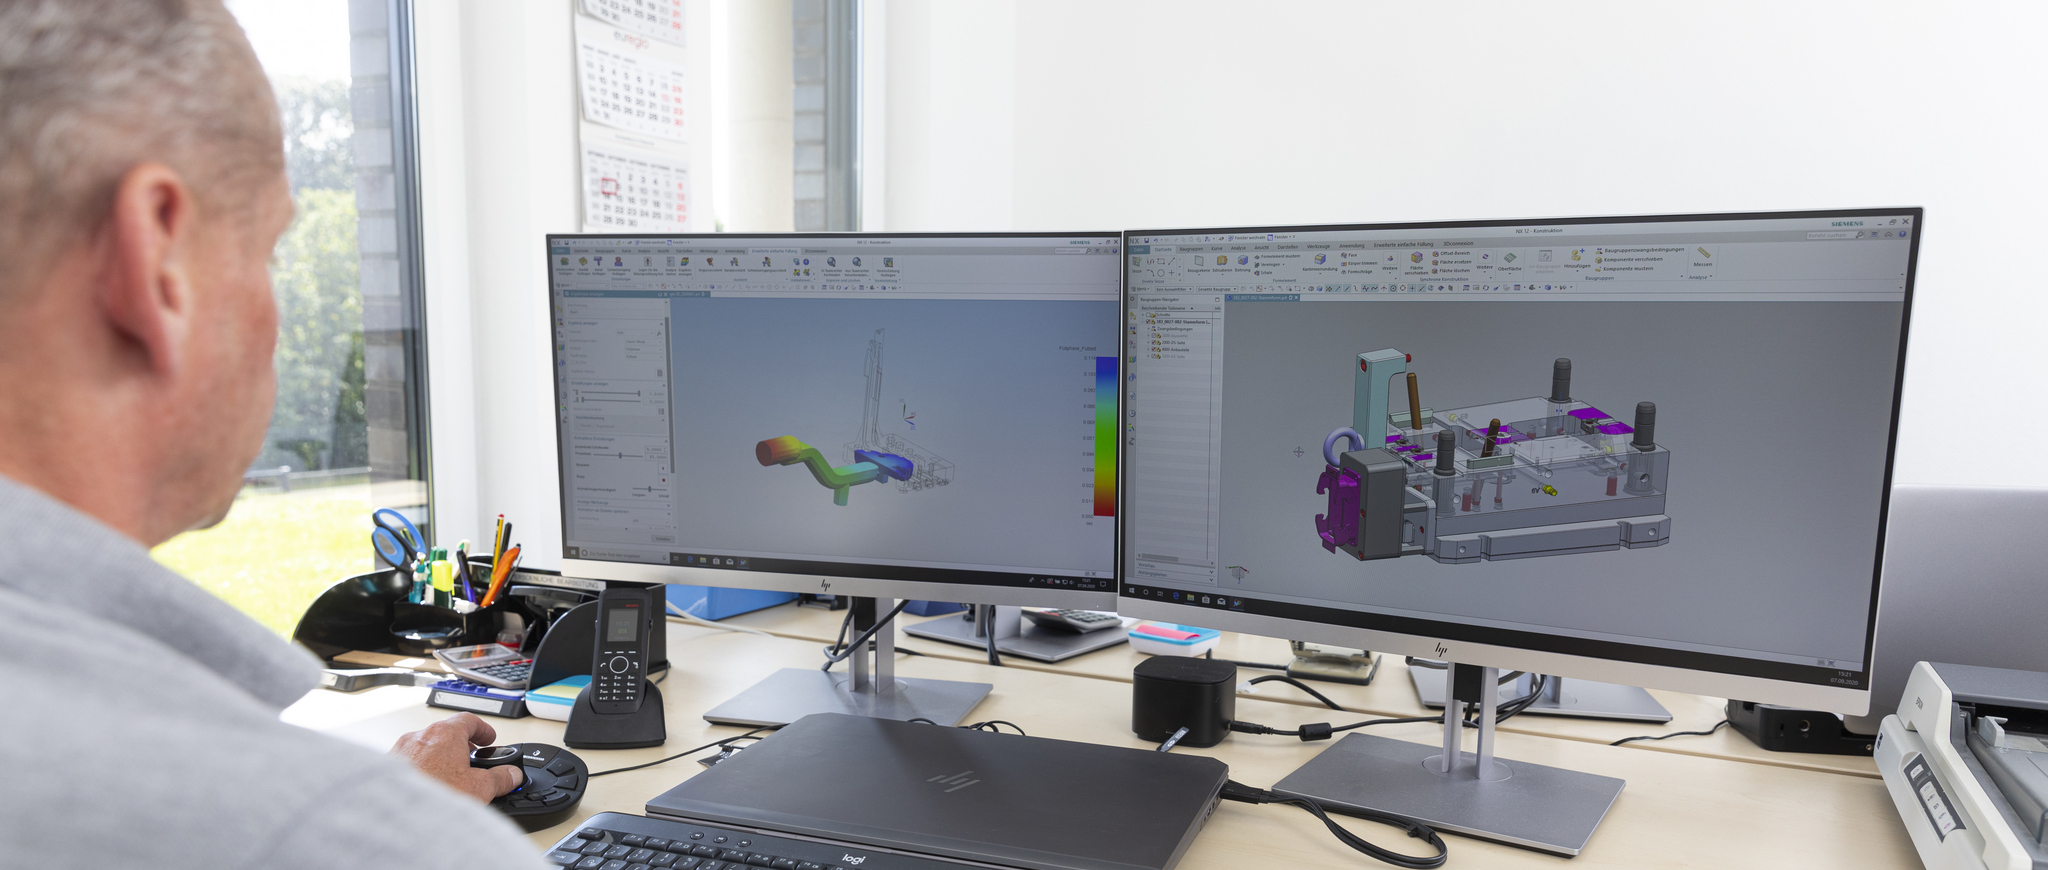Click the Skizze sketch icon
The image size is (2048, 870).
(1137, 264)
